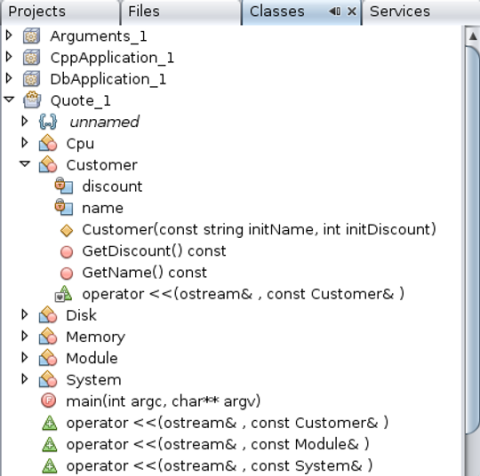Viewport: 480px width, 476px height.
Task: Minimize the Classes panel with speaker-like icon
Action: [x=335, y=12]
